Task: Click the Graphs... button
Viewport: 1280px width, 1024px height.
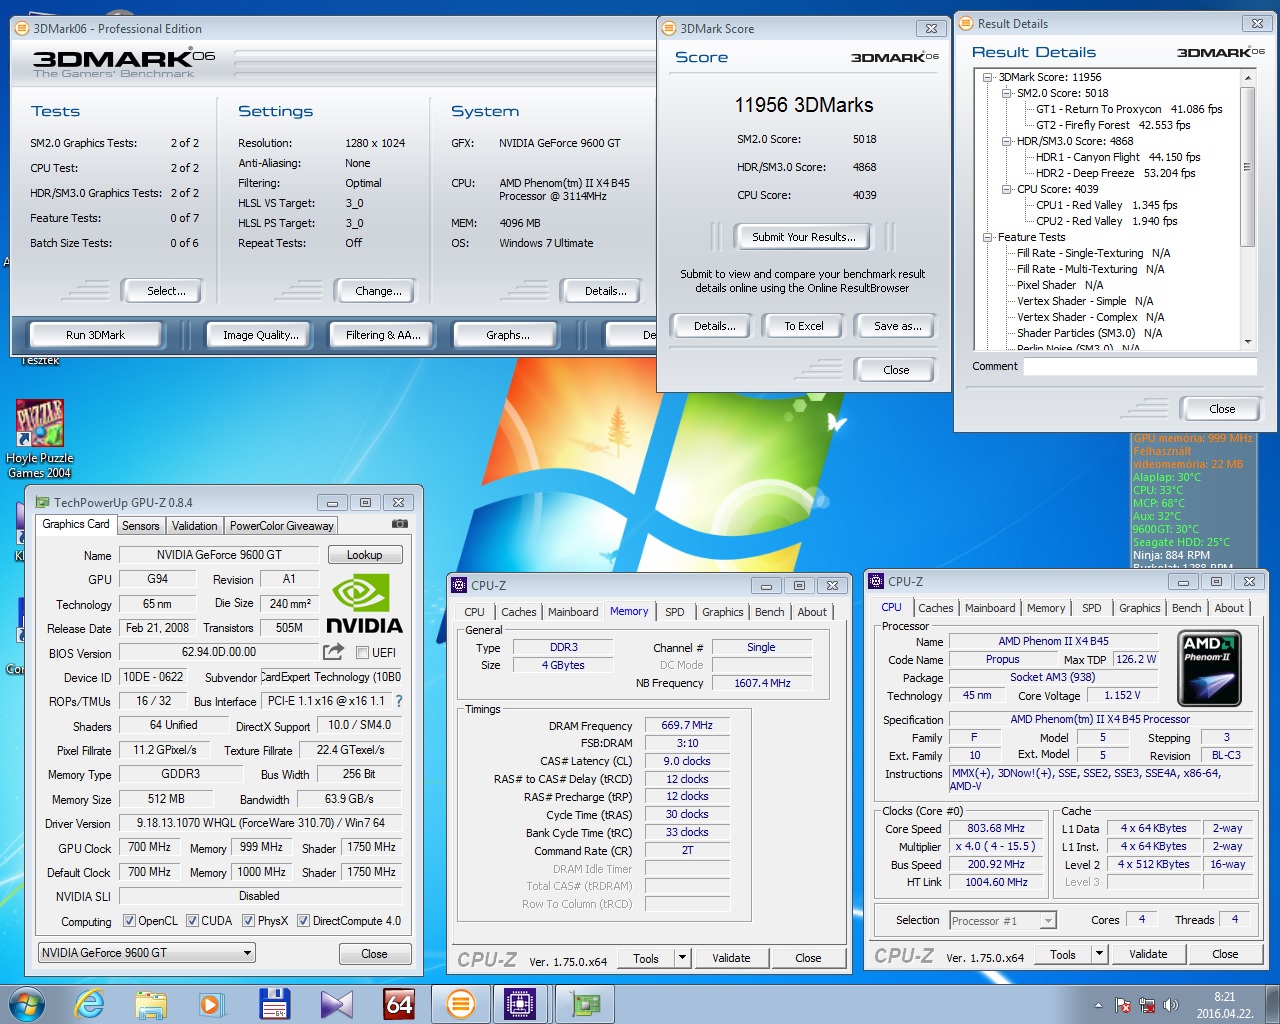Action: click(508, 335)
